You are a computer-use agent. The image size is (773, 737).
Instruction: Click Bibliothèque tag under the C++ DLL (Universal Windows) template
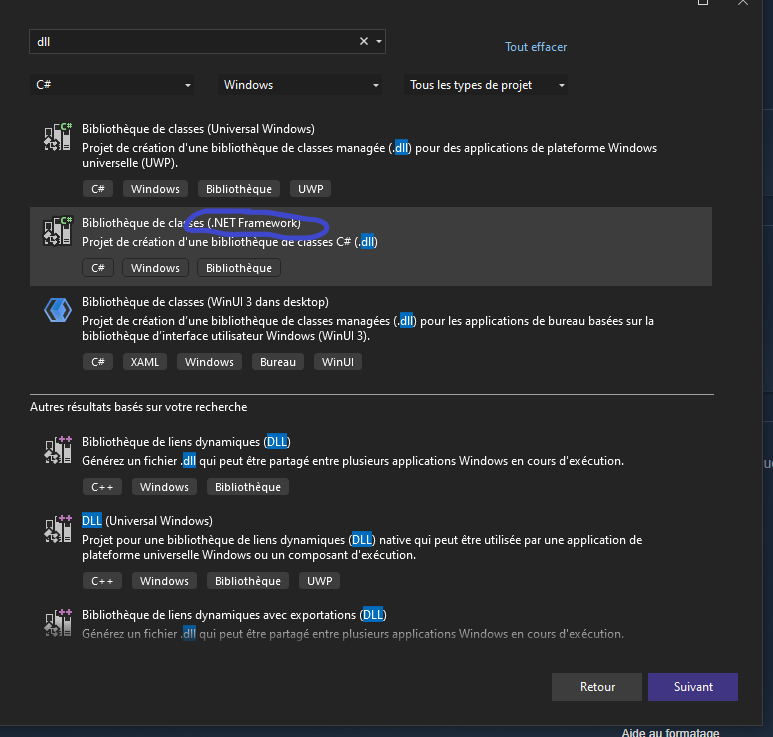point(247,581)
